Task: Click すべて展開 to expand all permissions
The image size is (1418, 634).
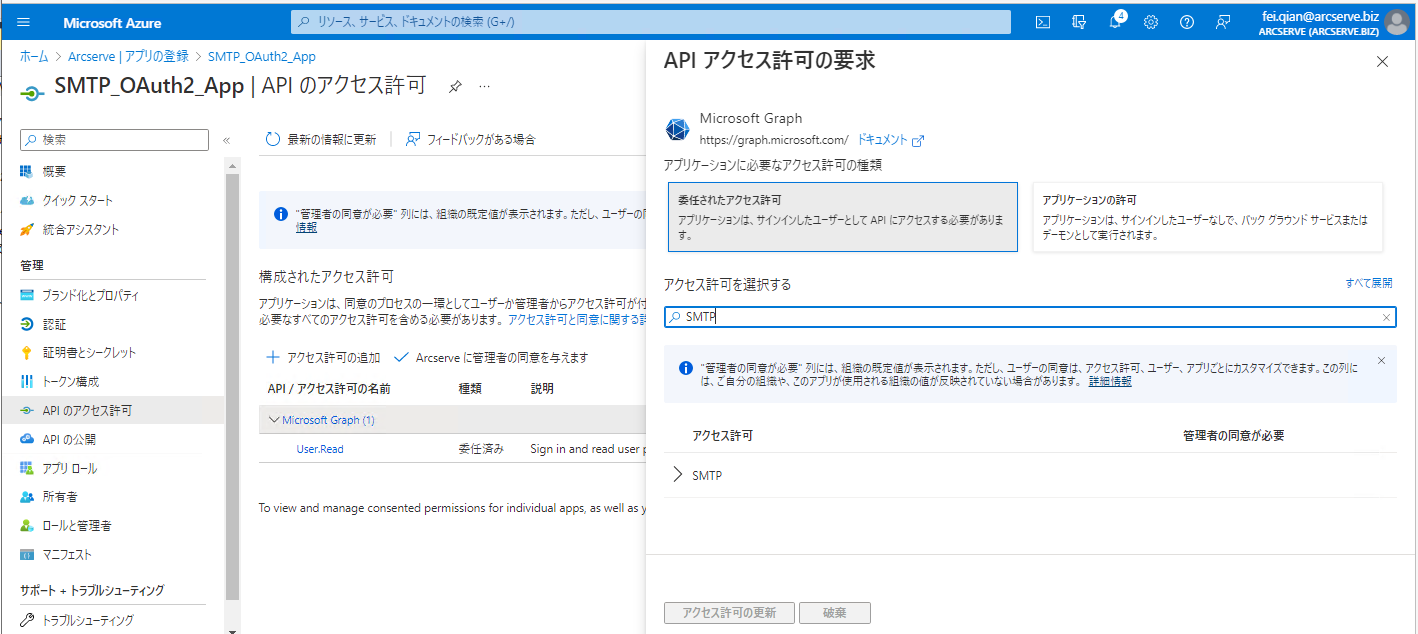Action: [1369, 284]
